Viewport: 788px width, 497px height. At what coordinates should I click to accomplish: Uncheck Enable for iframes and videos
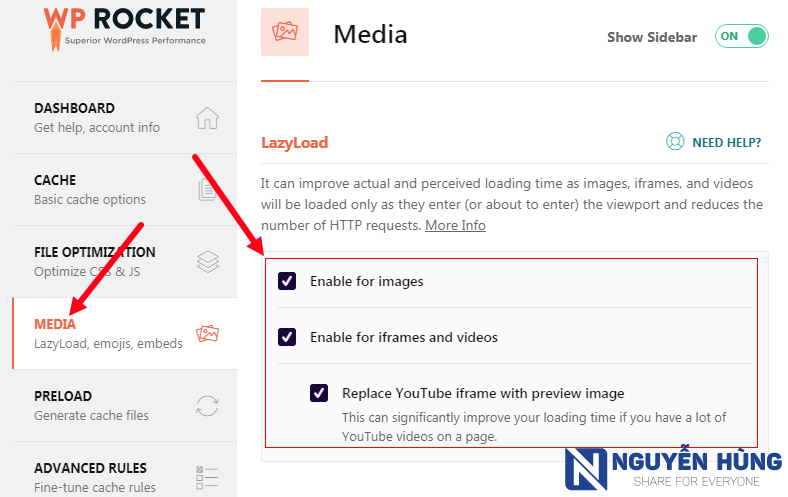point(287,337)
